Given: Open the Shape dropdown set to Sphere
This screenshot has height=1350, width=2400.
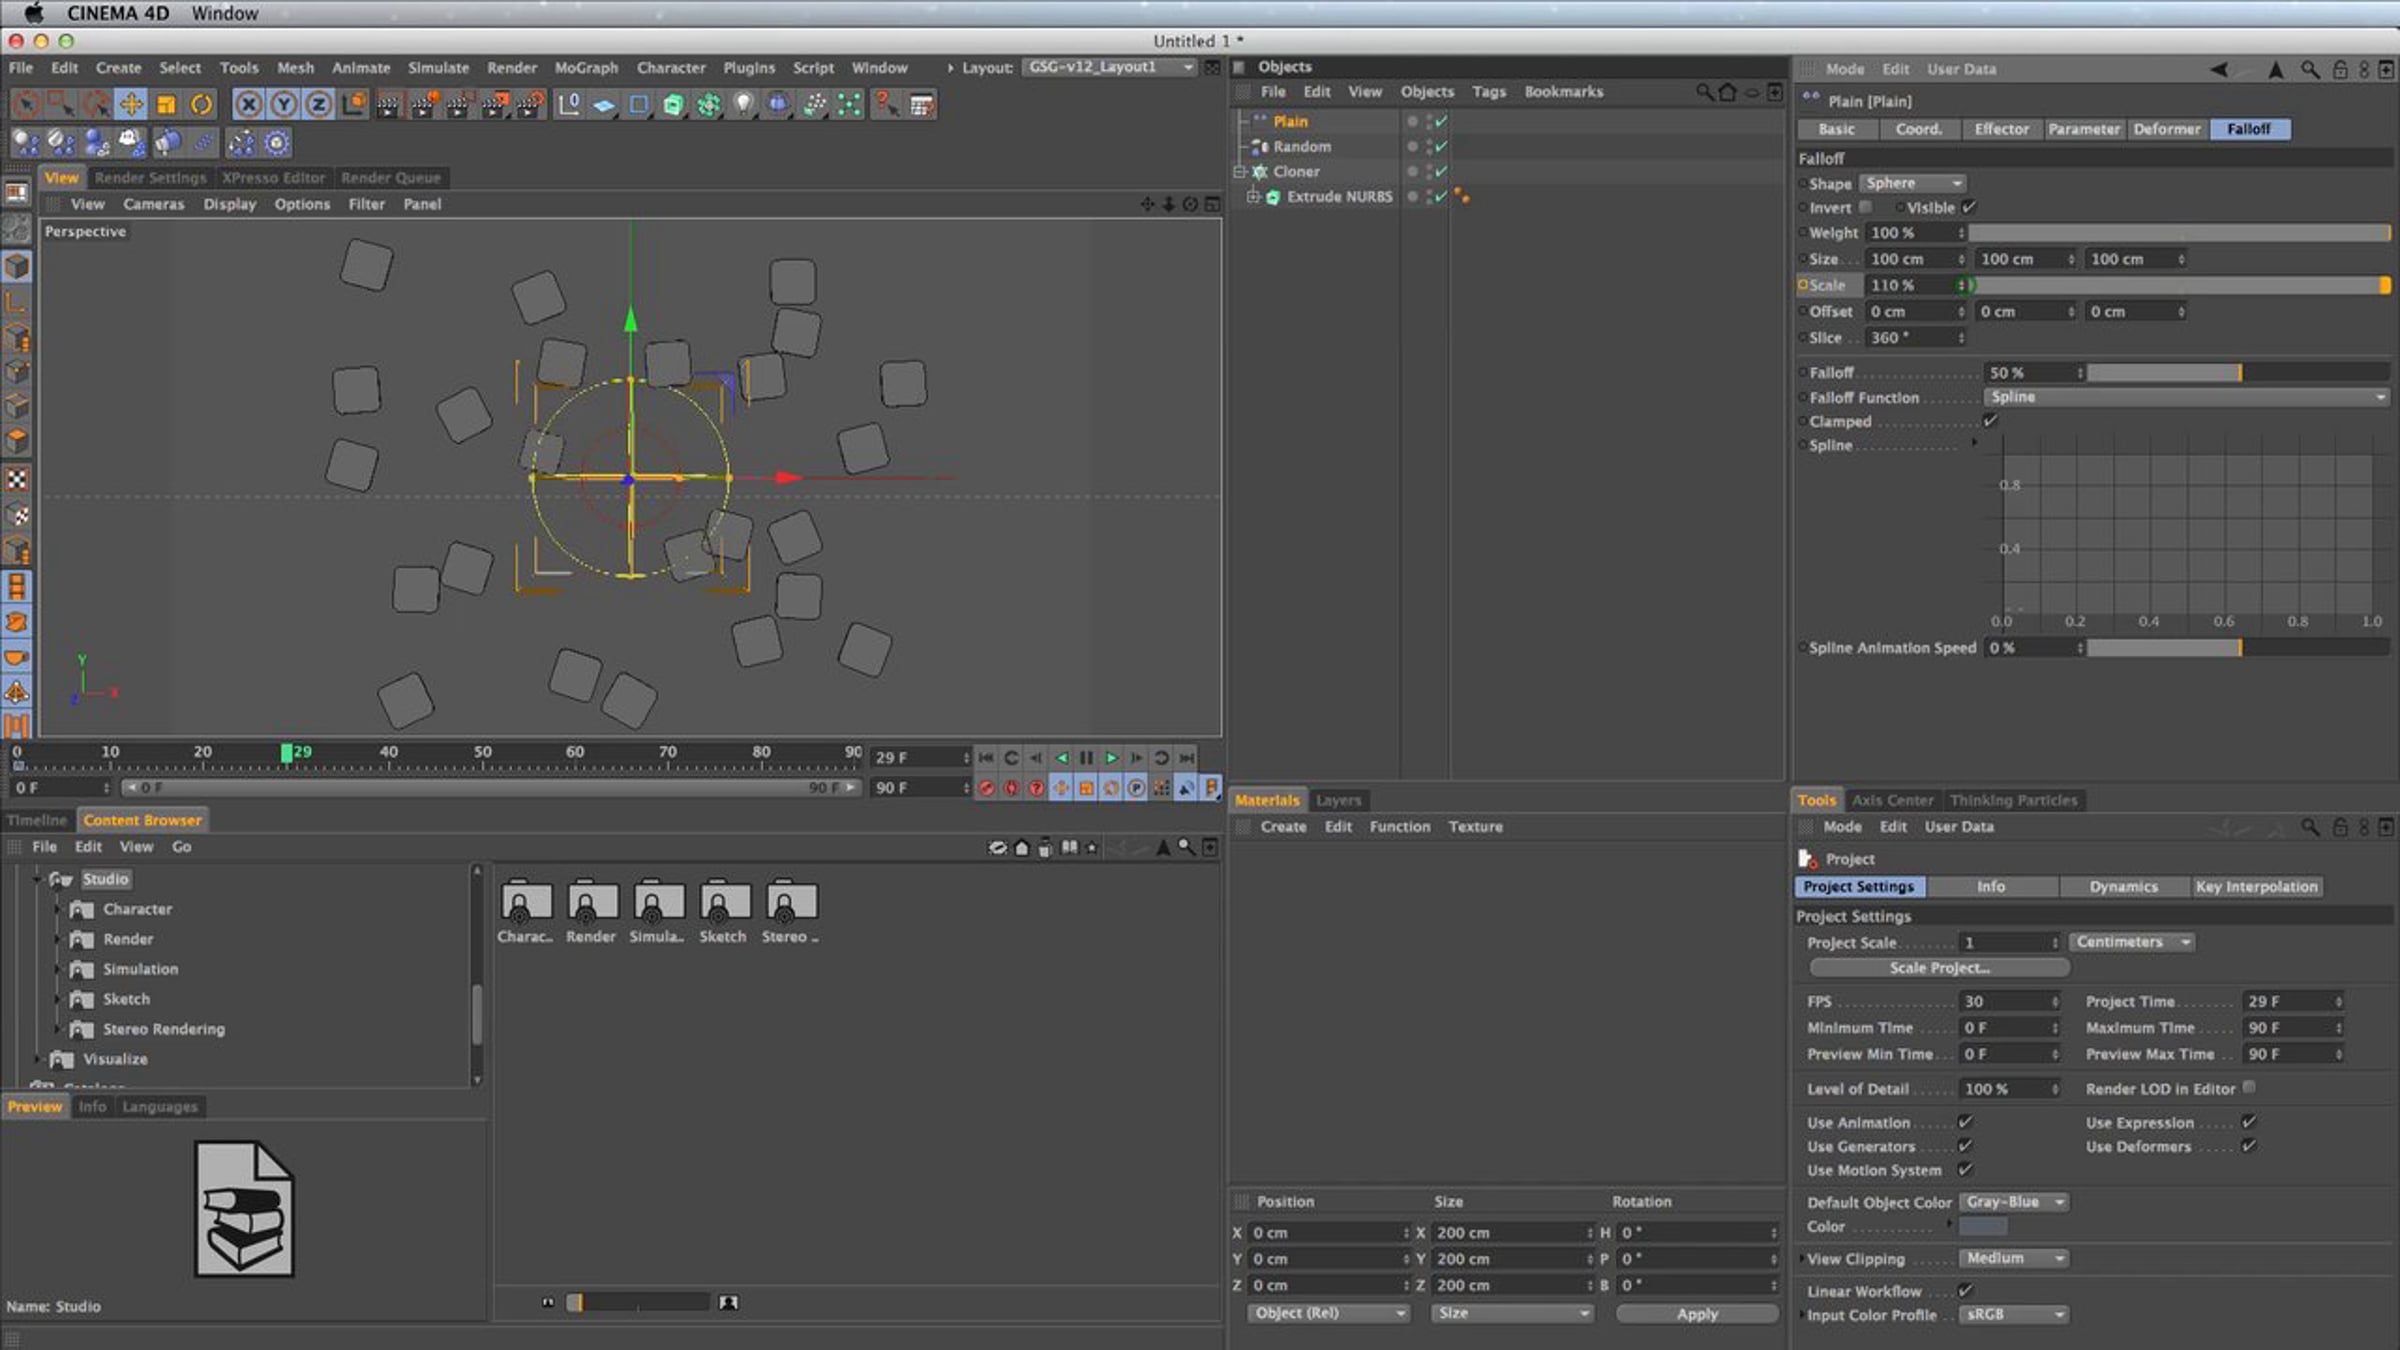Looking at the screenshot, I should coord(1912,183).
